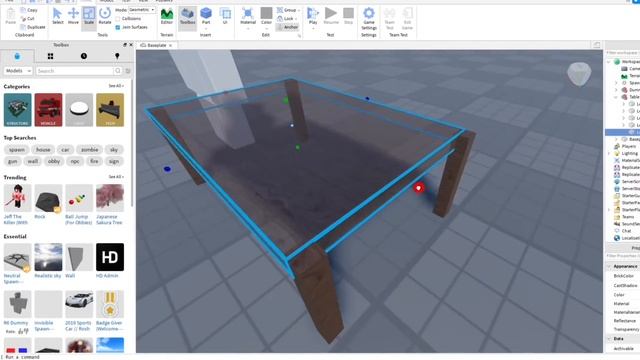Image resolution: width=640 pixels, height=360 pixels.
Task: Click the Resume test button
Action: [331, 16]
